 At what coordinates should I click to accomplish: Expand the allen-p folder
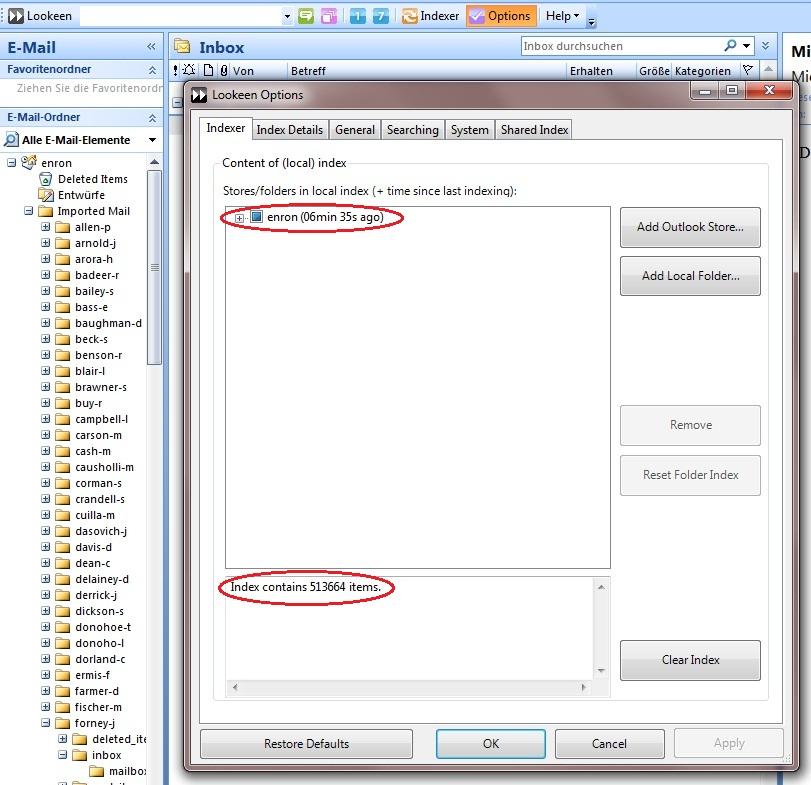[x=46, y=227]
